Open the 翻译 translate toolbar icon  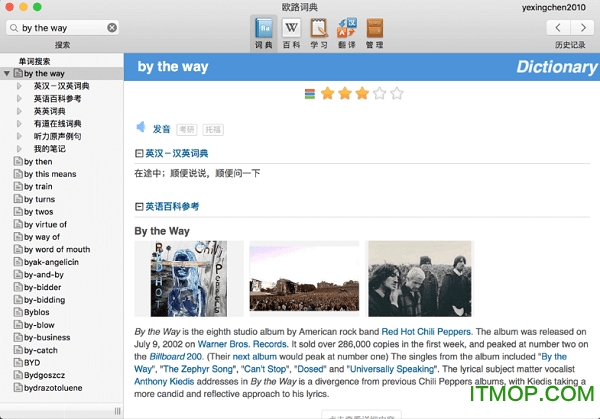click(x=347, y=32)
